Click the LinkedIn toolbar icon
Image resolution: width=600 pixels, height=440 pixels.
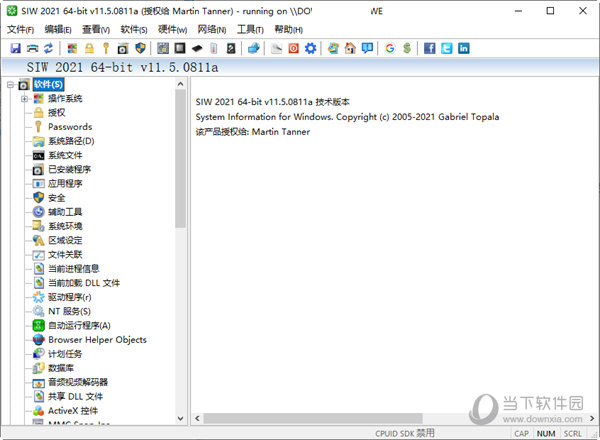tap(463, 48)
